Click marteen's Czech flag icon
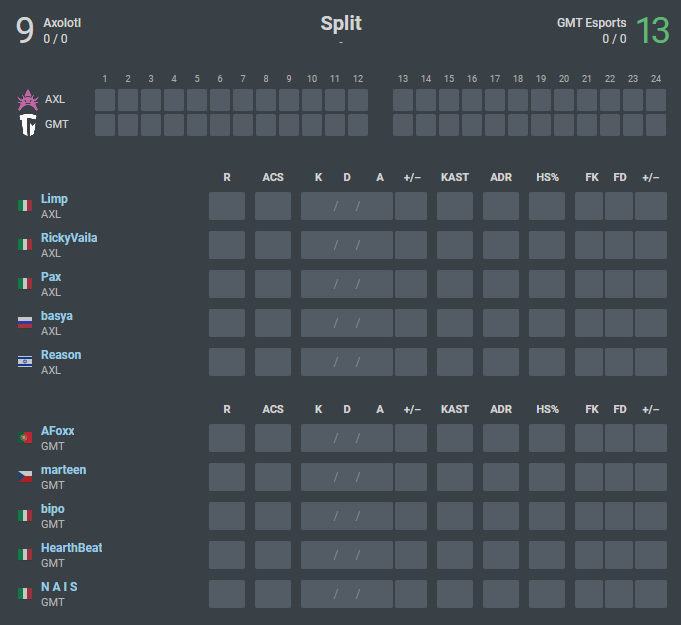This screenshot has width=681, height=625. click(x=25, y=476)
